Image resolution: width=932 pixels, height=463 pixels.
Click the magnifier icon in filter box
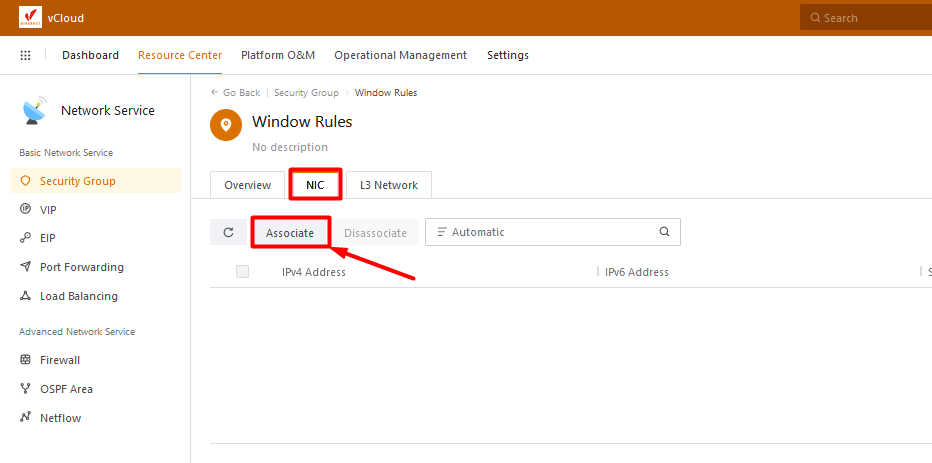tap(664, 232)
